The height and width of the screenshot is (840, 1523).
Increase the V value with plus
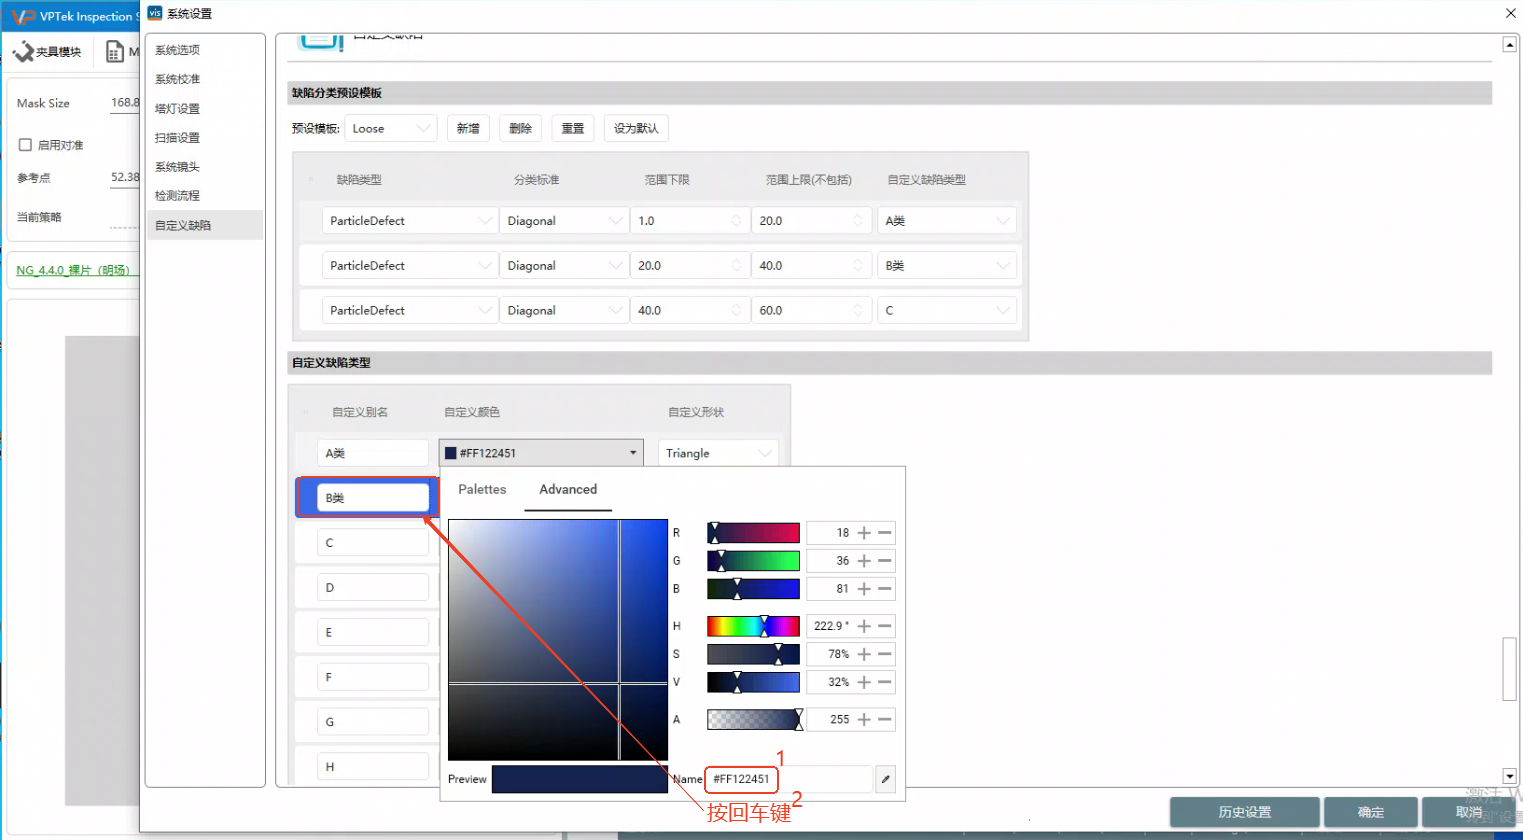point(864,682)
